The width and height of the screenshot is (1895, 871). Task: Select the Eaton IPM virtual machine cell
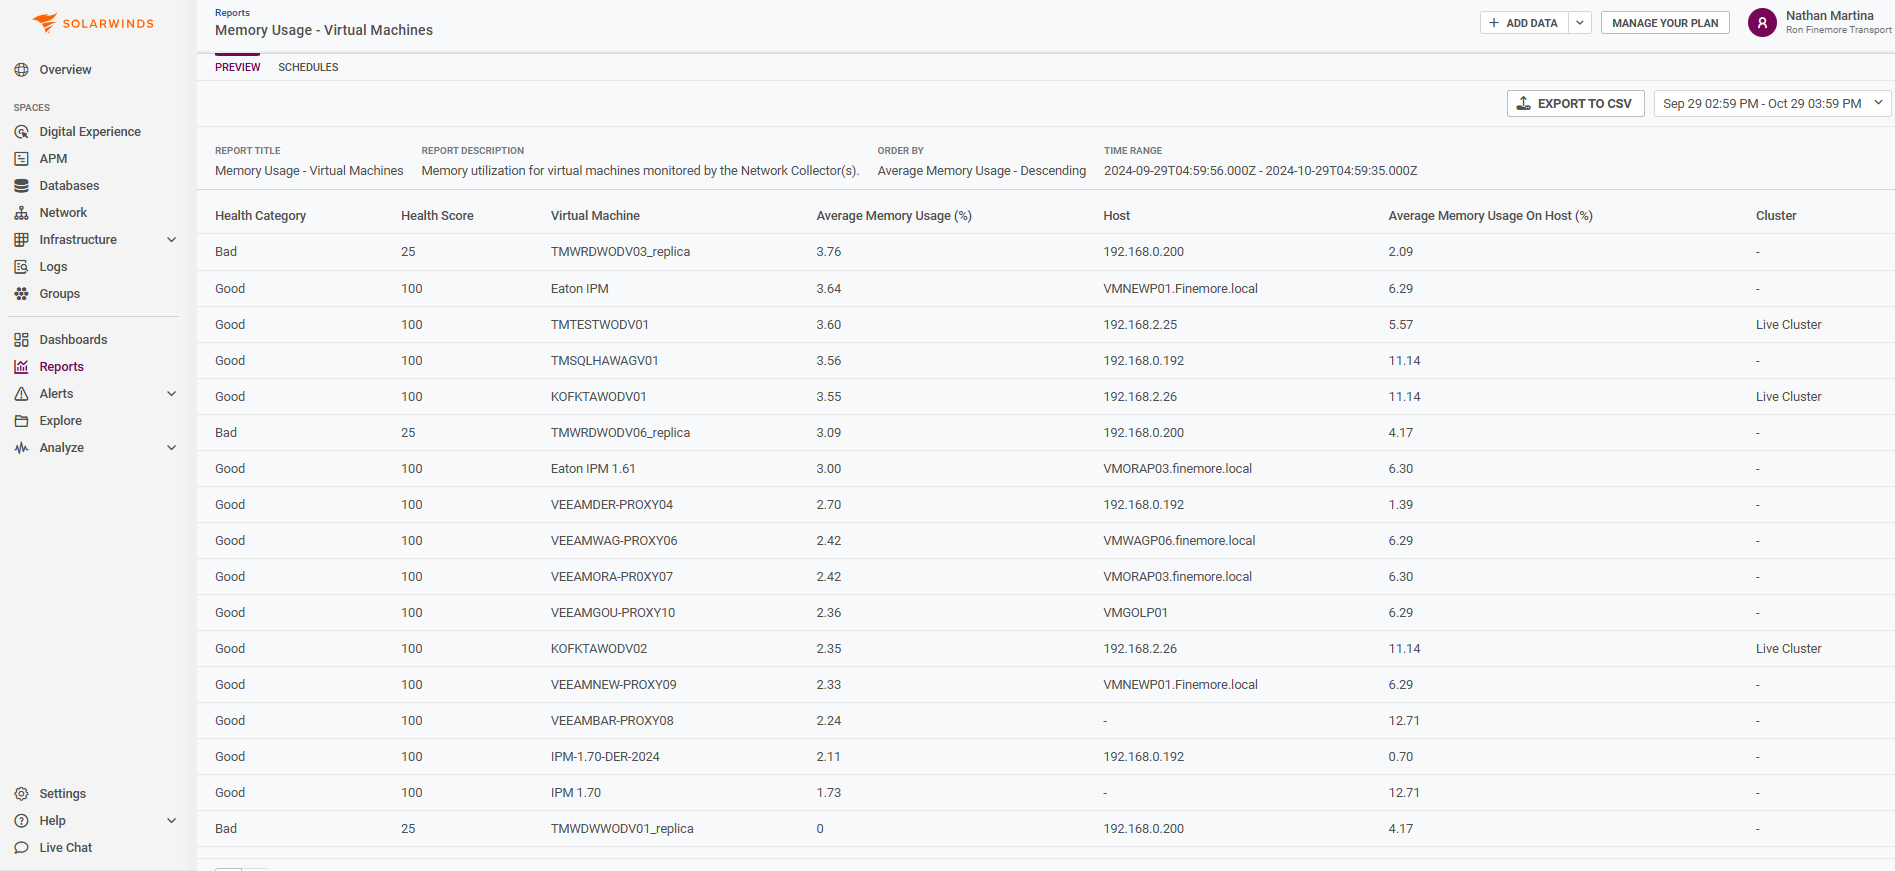pyautogui.click(x=579, y=289)
